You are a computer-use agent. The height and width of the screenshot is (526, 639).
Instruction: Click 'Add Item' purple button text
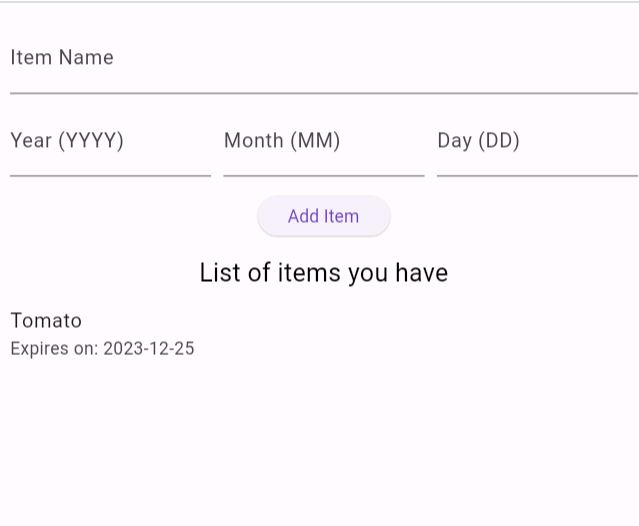click(x=323, y=216)
